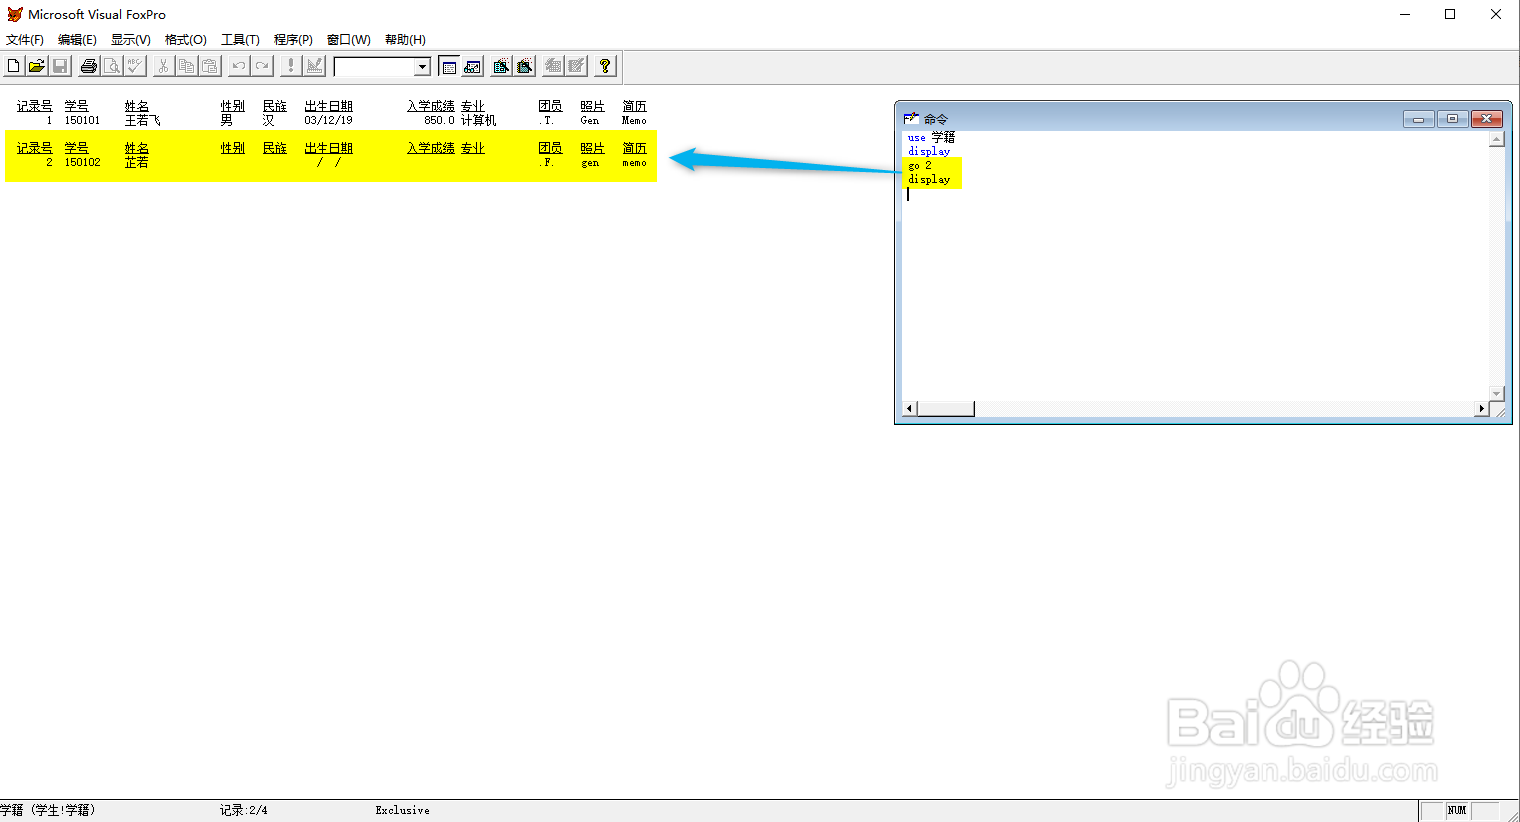
Task: Open the Report Wizard toolbar icon
Action: (525, 66)
